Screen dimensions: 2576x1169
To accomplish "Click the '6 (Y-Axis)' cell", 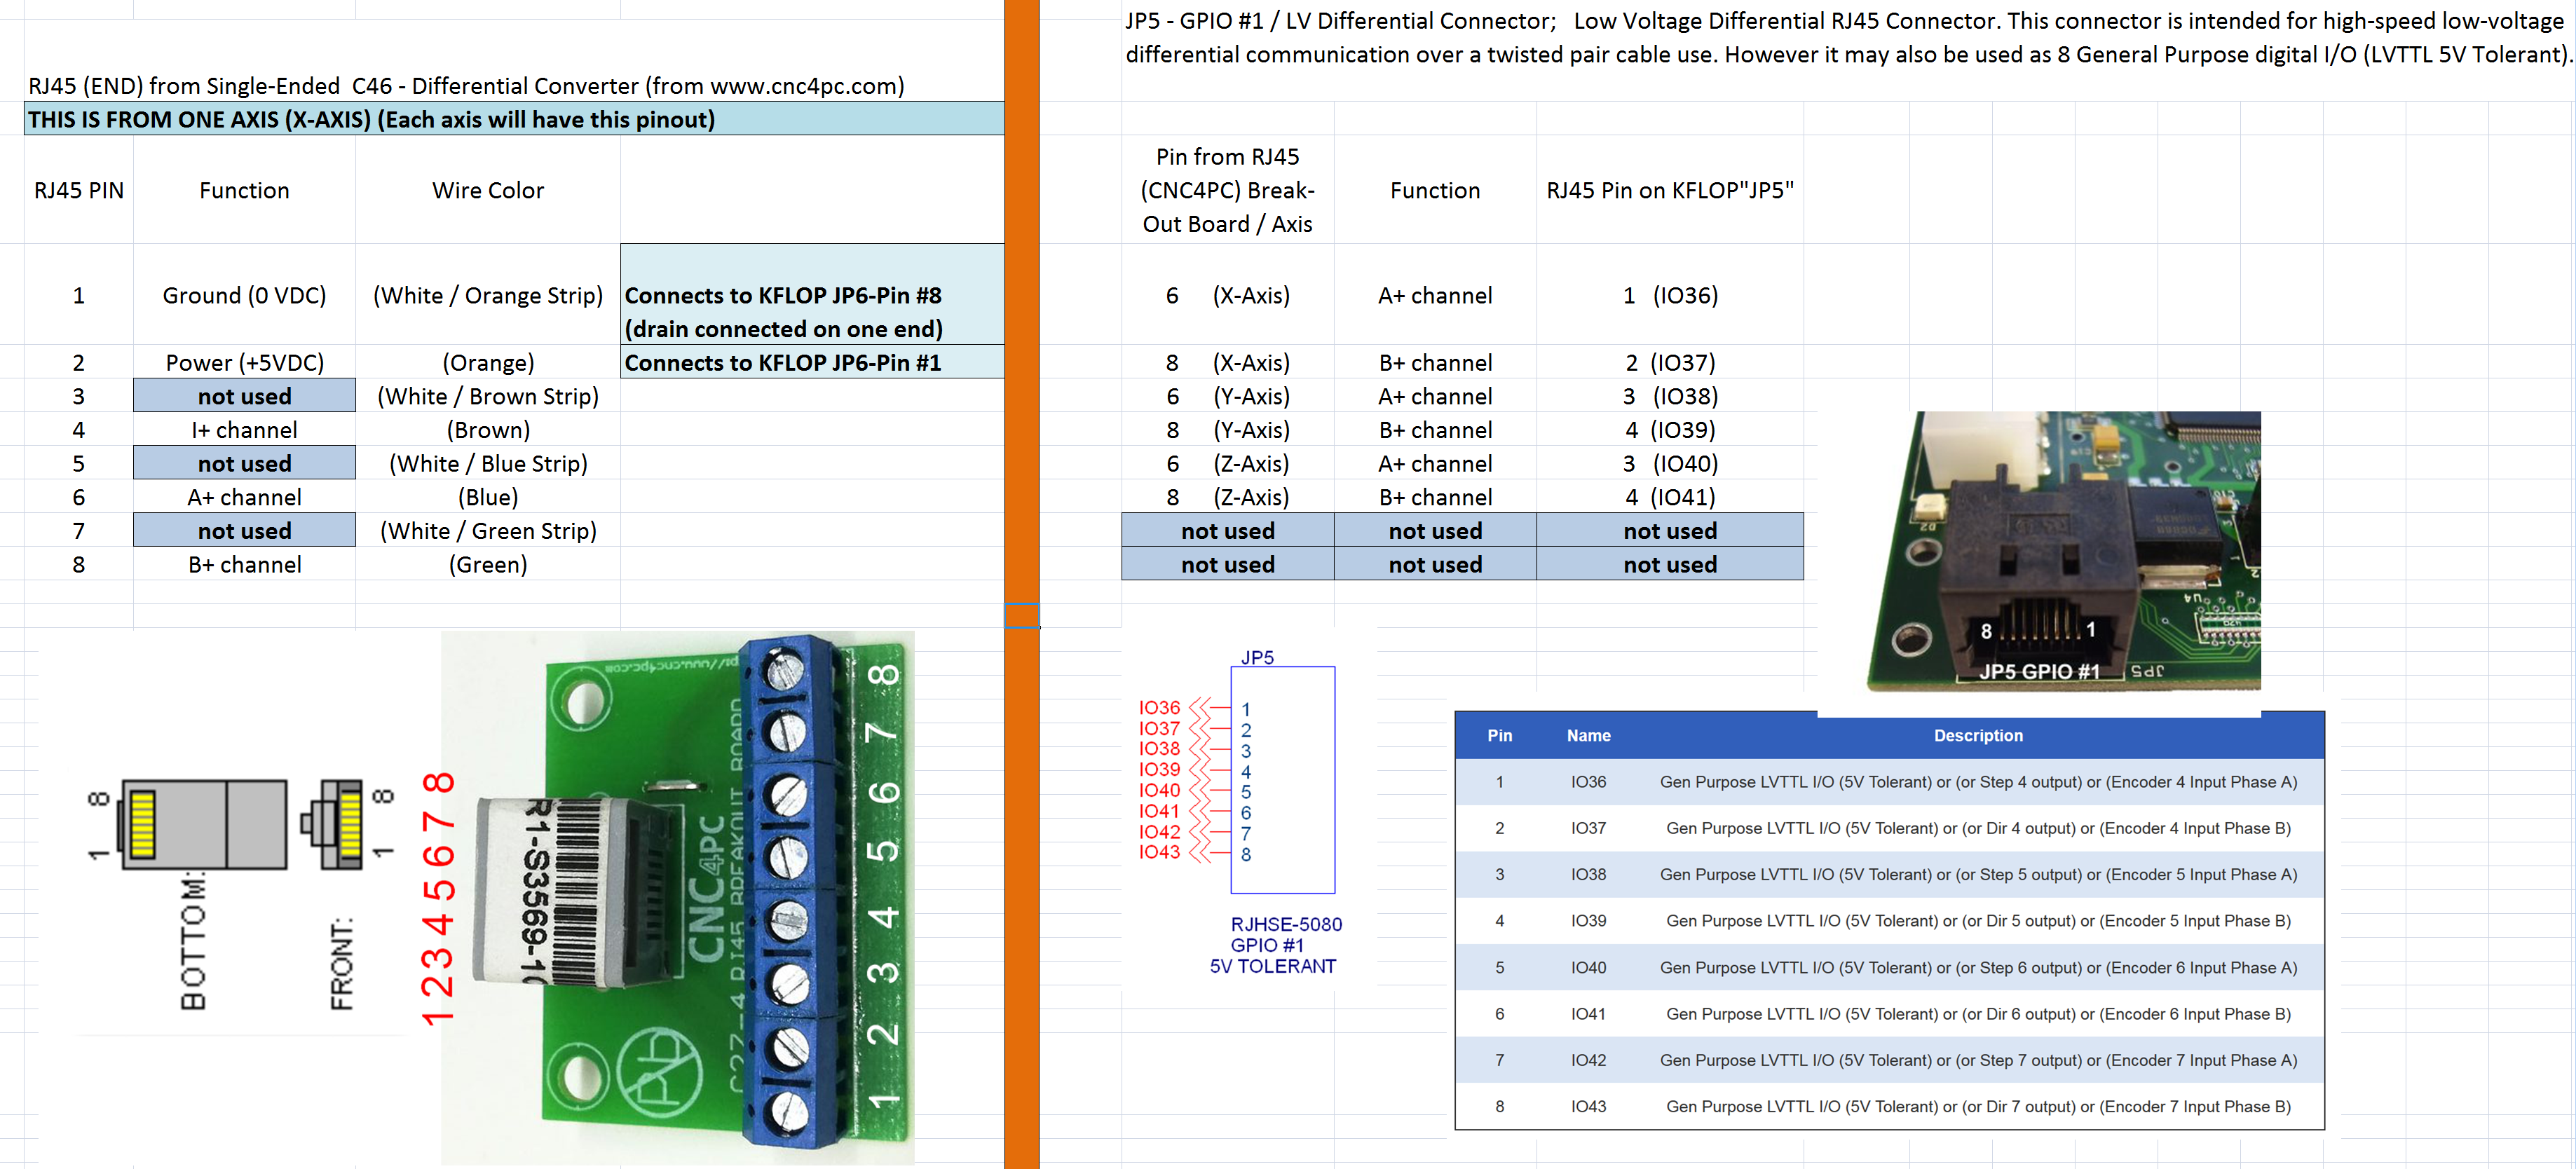I will click(1227, 396).
